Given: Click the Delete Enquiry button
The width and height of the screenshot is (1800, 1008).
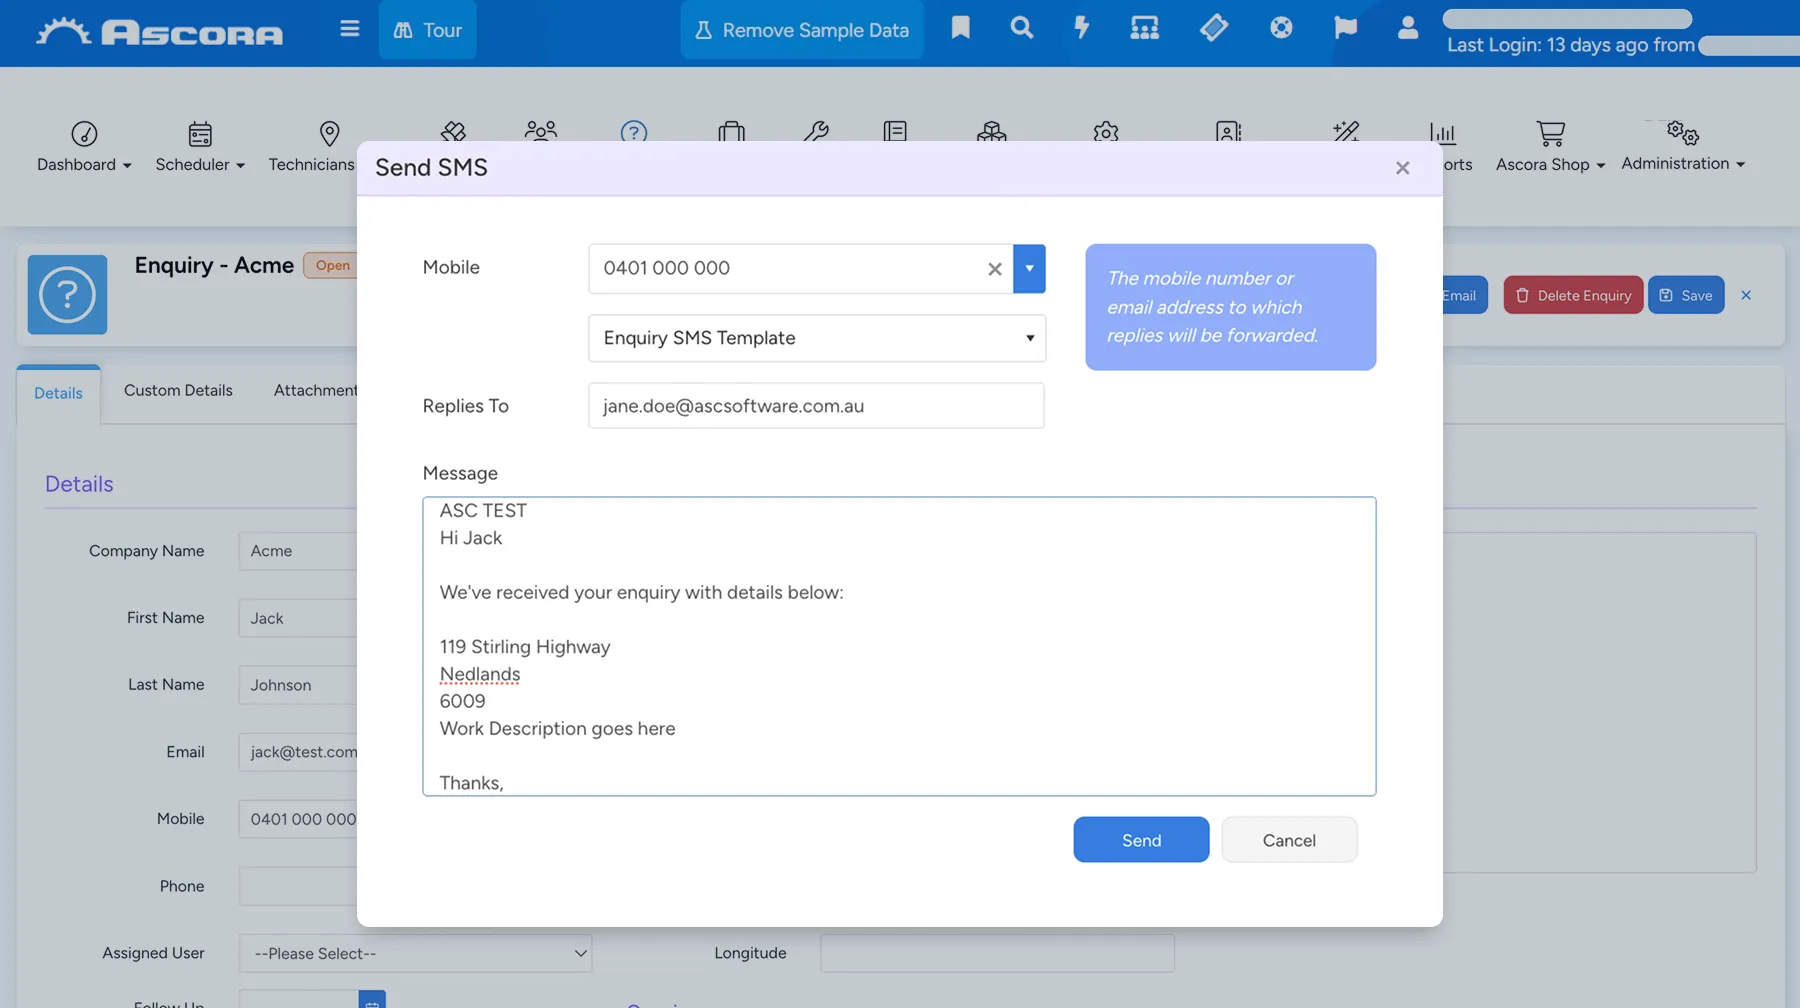Looking at the screenshot, I should [1573, 295].
